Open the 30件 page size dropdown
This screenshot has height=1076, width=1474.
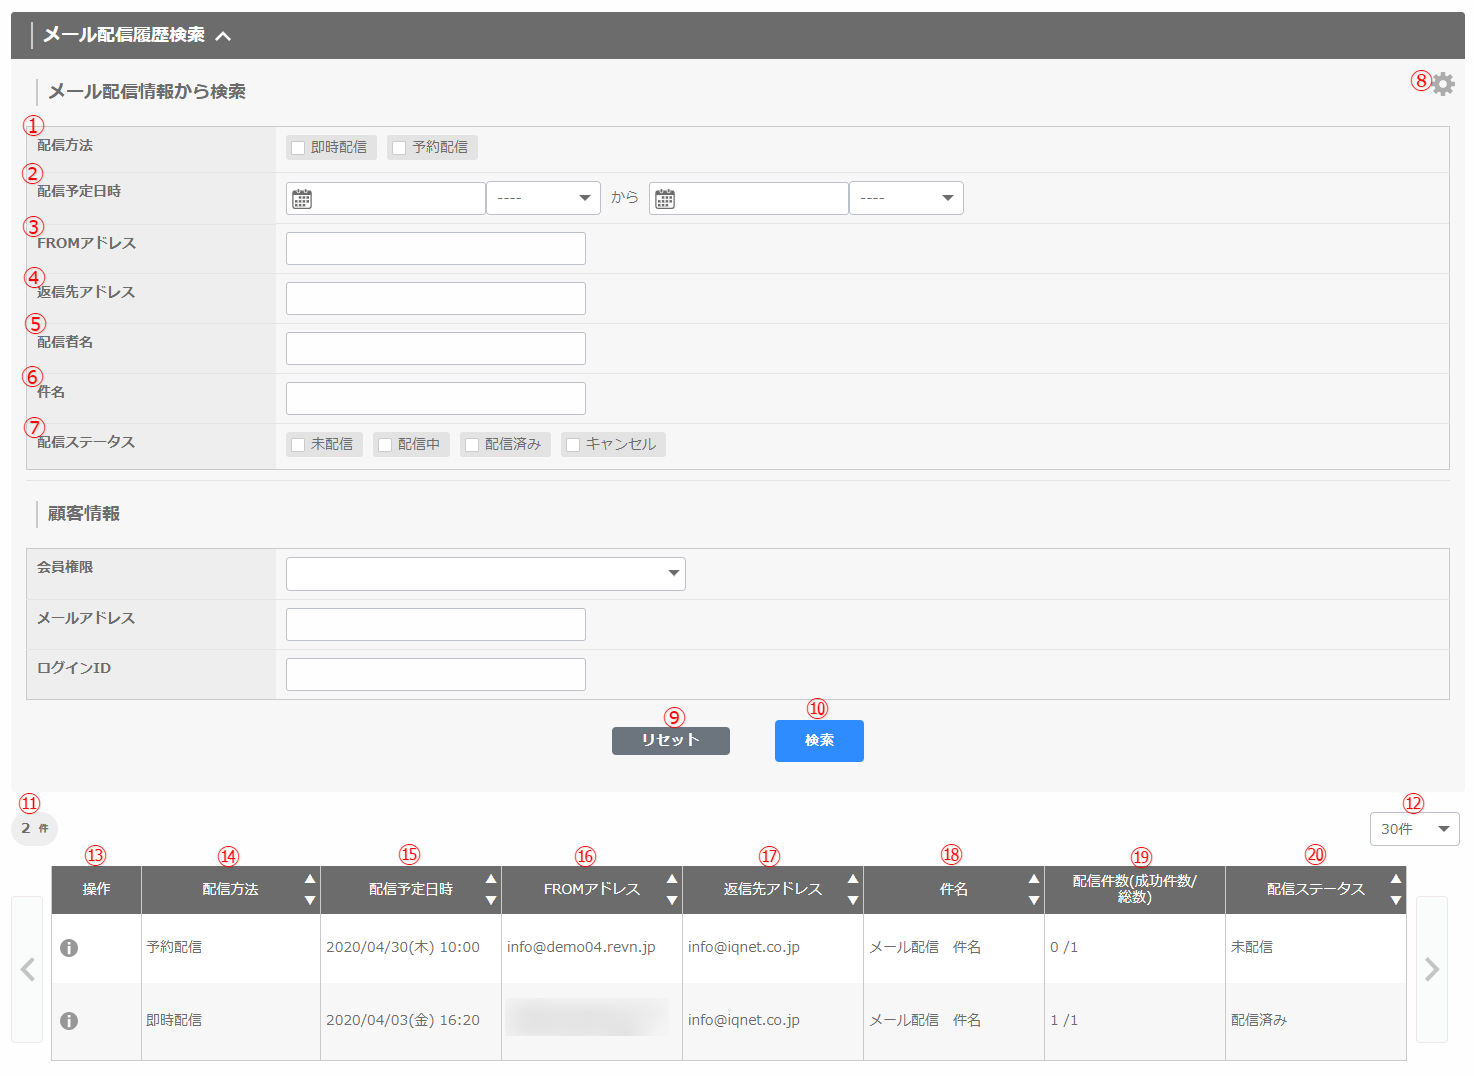tap(1414, 829)
